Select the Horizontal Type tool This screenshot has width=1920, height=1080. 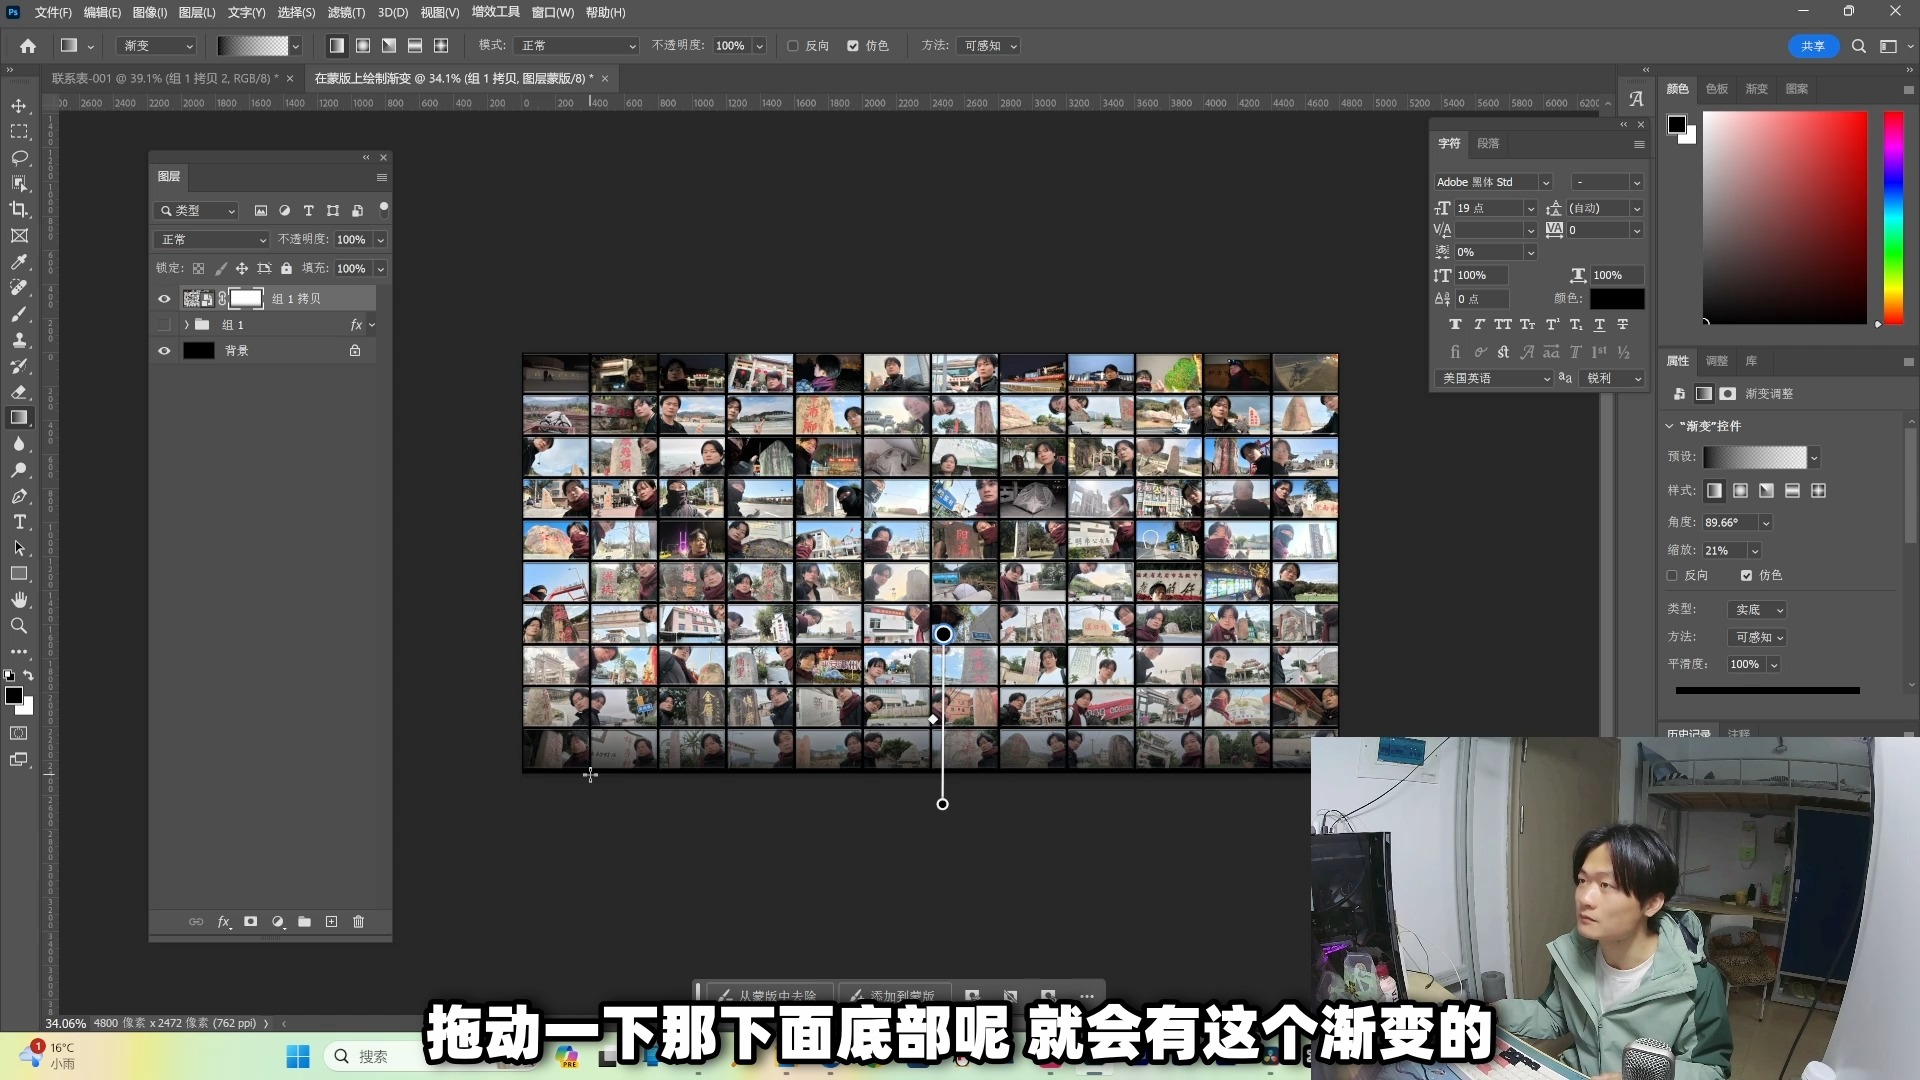coord(19,522)
